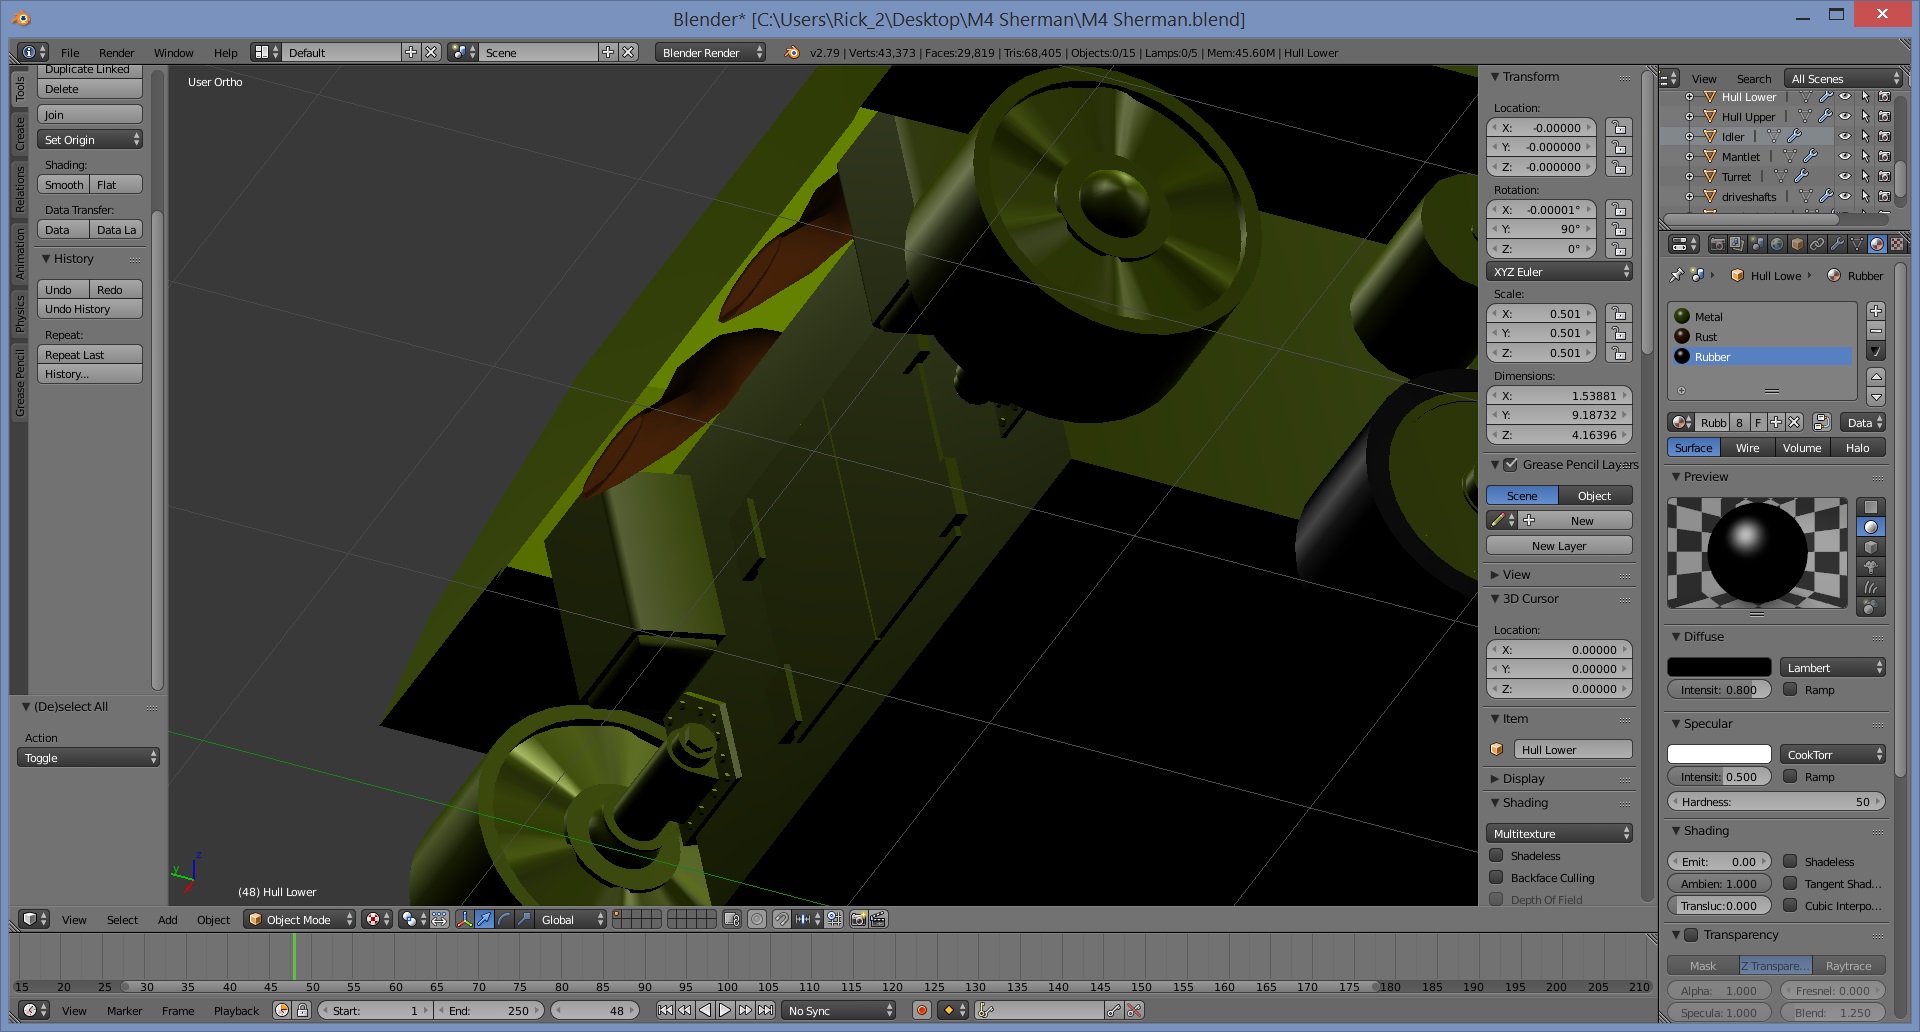Open Object Mode dropdown
Viewport: 1920px width, 1032px height.
[x=299, y=919]
